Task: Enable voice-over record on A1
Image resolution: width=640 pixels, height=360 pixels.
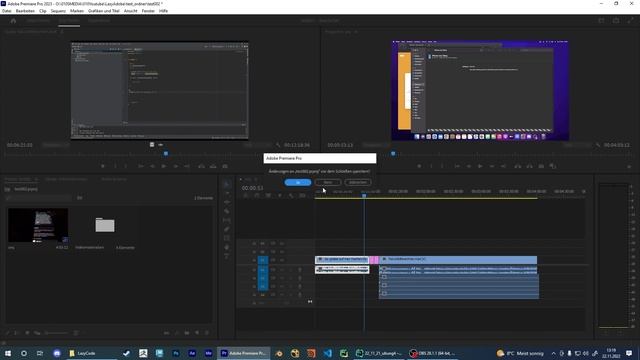Action: 300,270
